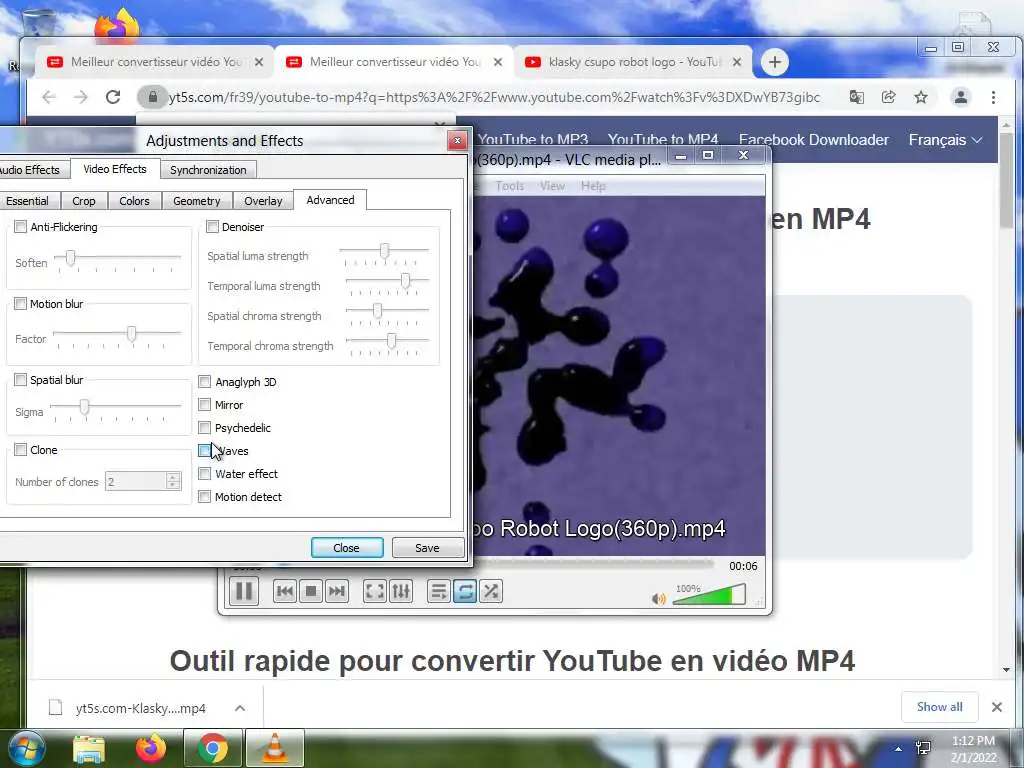The image size is (1024, 768).
Task: Open the Geometry tab
Action: click(197, 201)
